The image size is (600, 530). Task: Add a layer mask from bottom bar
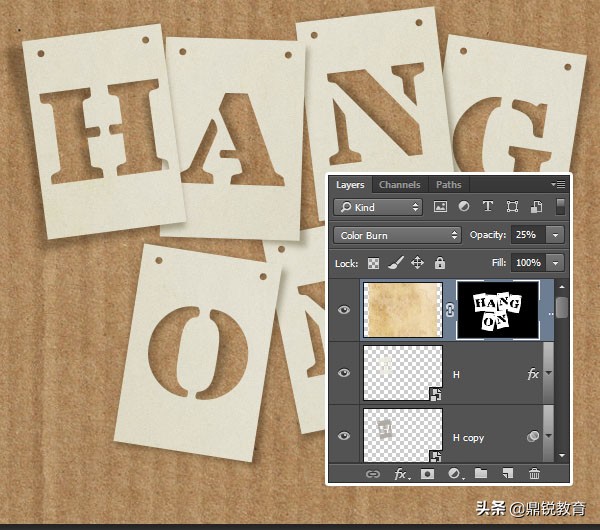coord(427,473)
